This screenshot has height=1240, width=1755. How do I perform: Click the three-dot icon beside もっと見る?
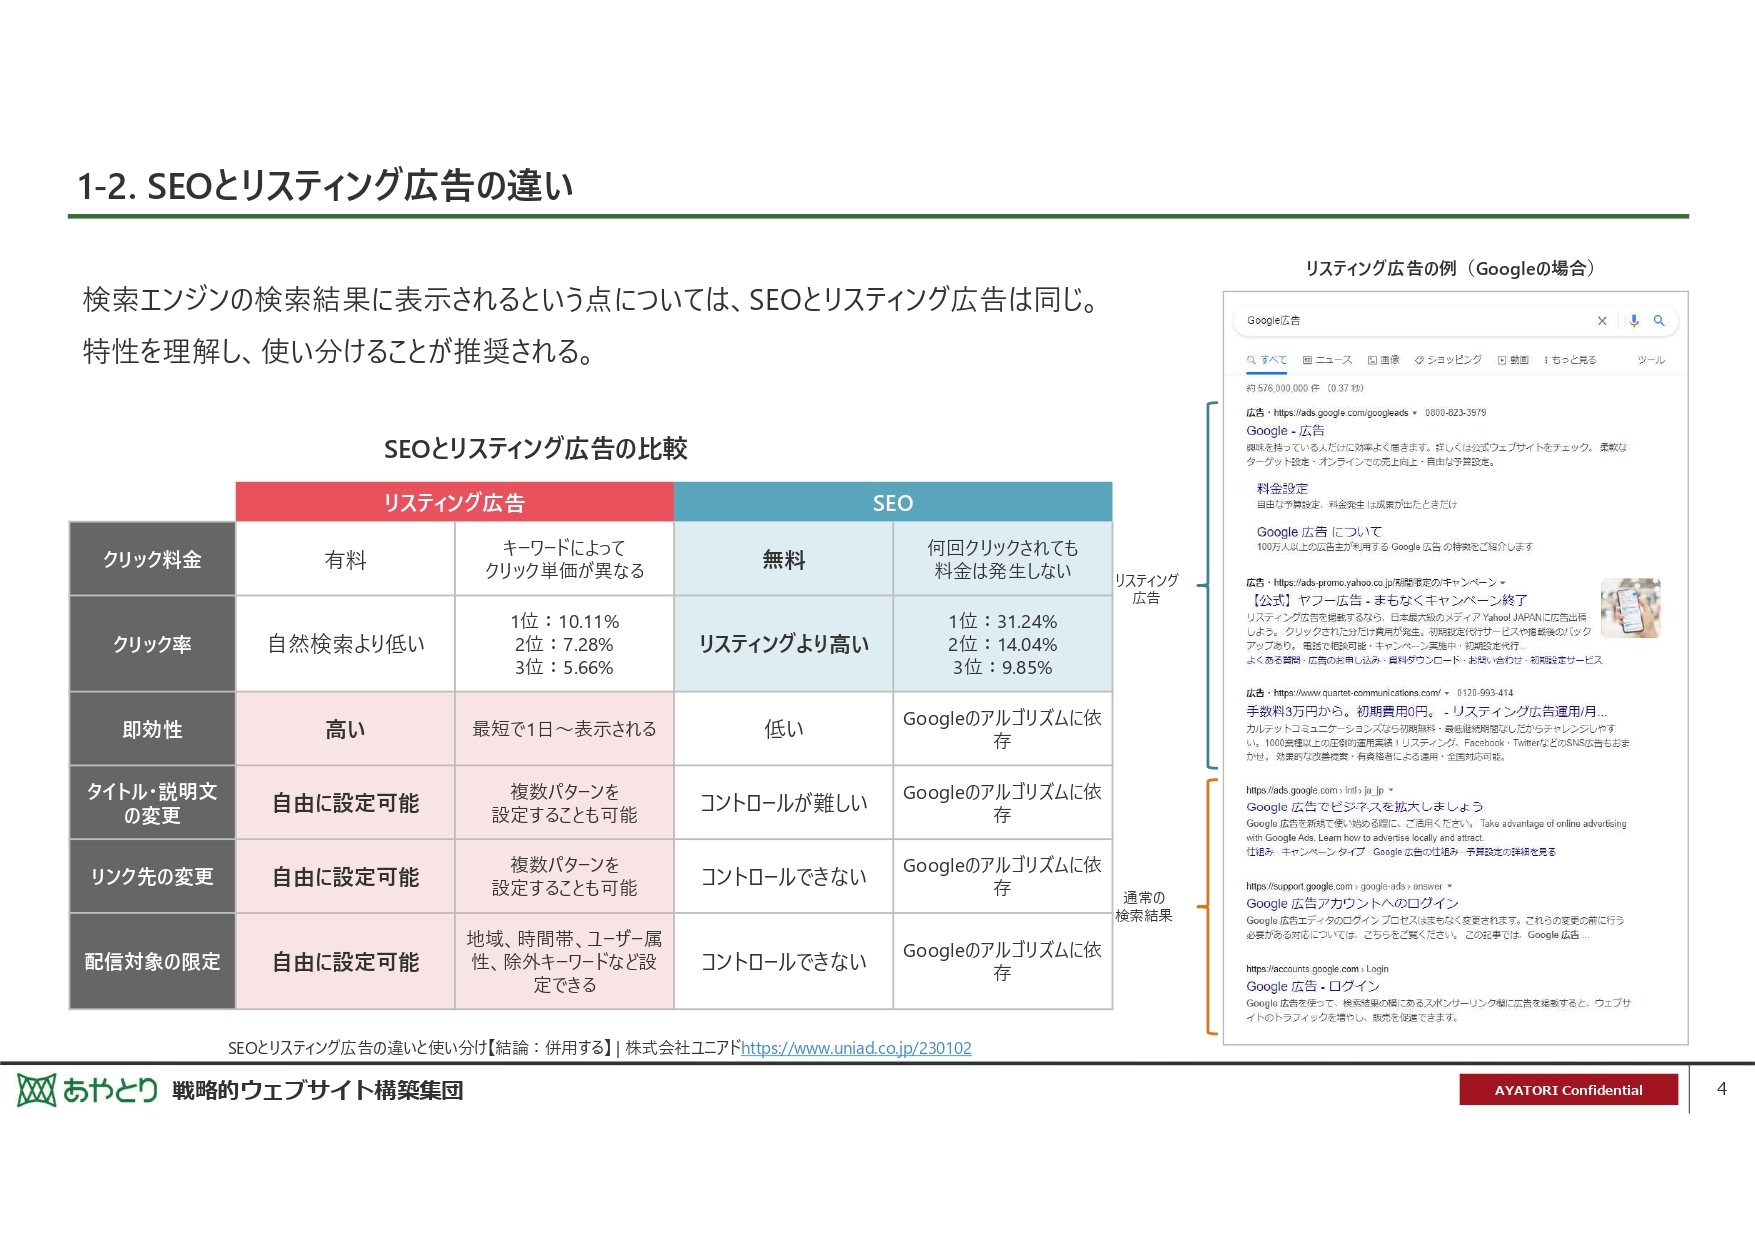pos(1547,360)
